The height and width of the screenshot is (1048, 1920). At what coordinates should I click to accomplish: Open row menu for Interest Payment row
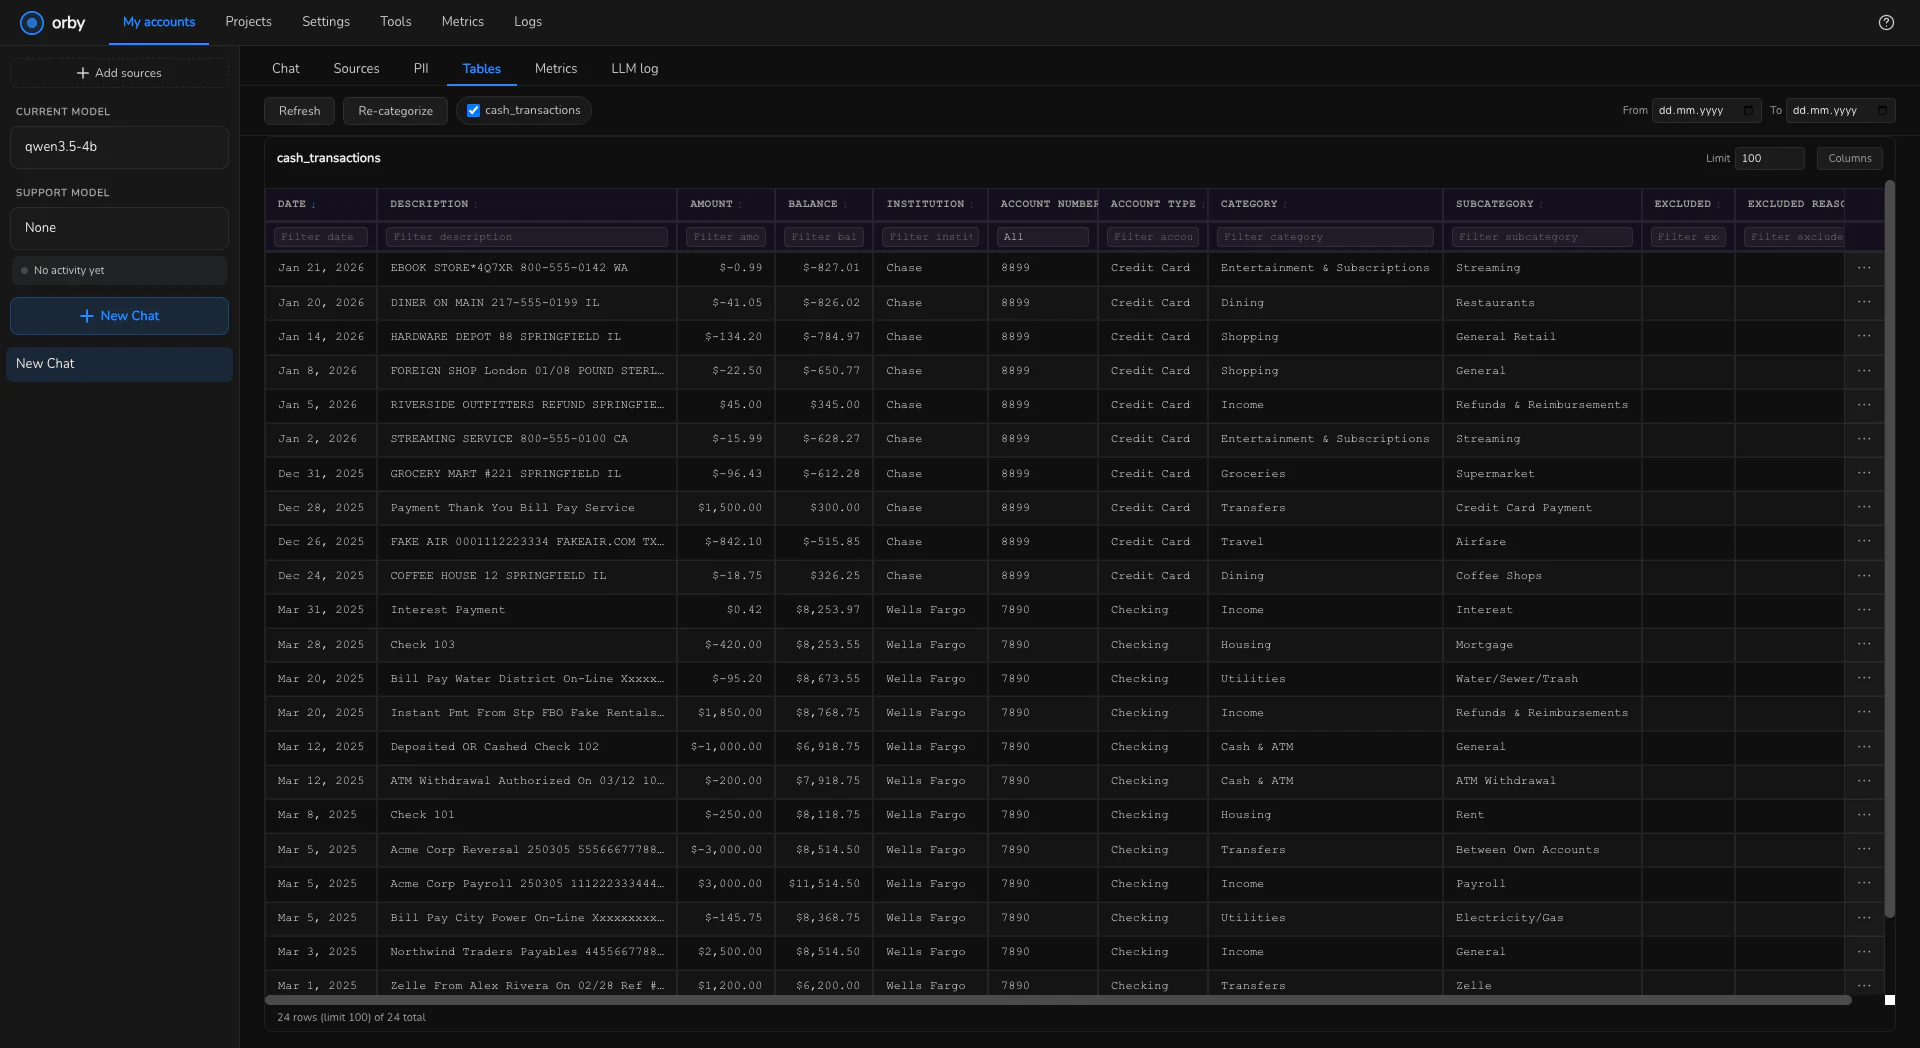tap(1864, 609)
